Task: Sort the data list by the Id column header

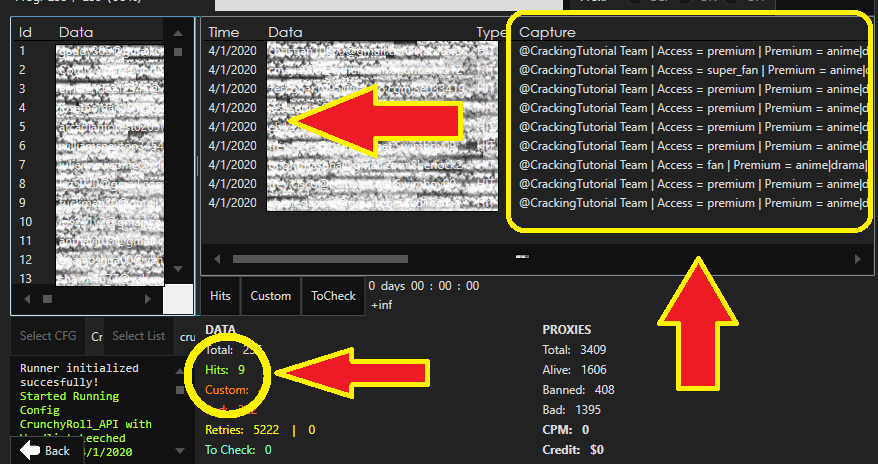Action: tap(25, 32)
